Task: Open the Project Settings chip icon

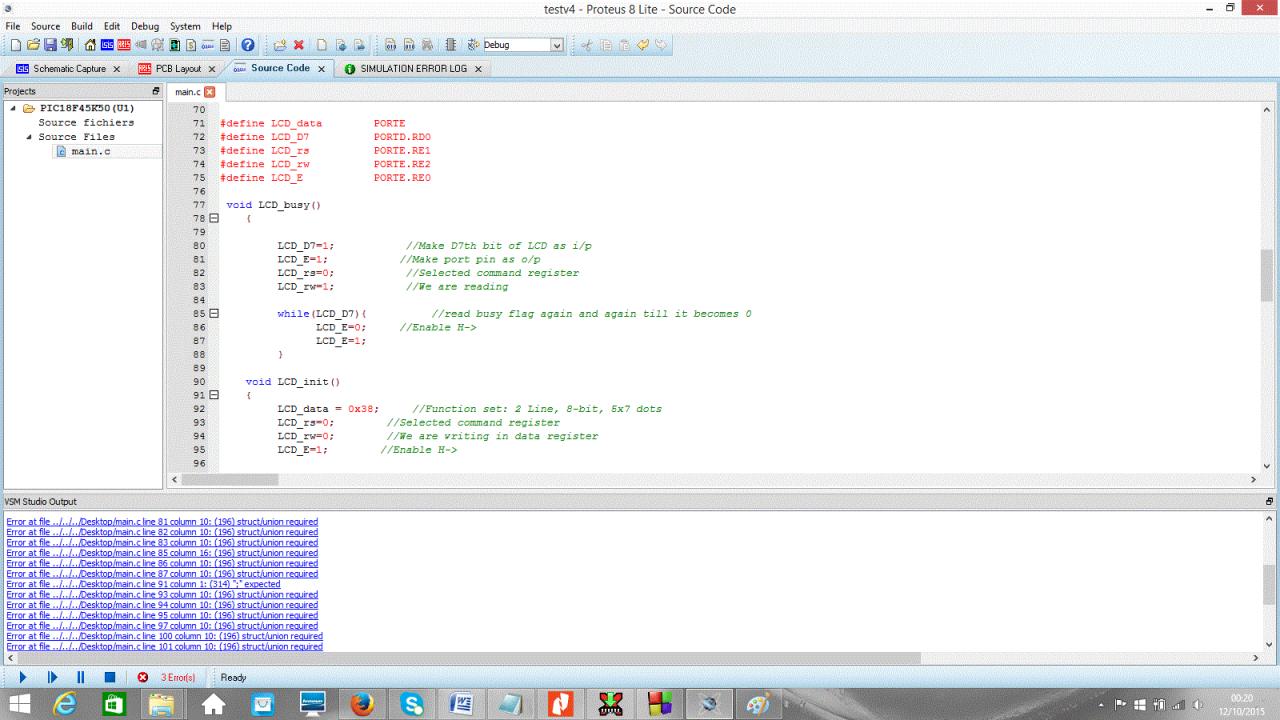Action: (451, 45)
